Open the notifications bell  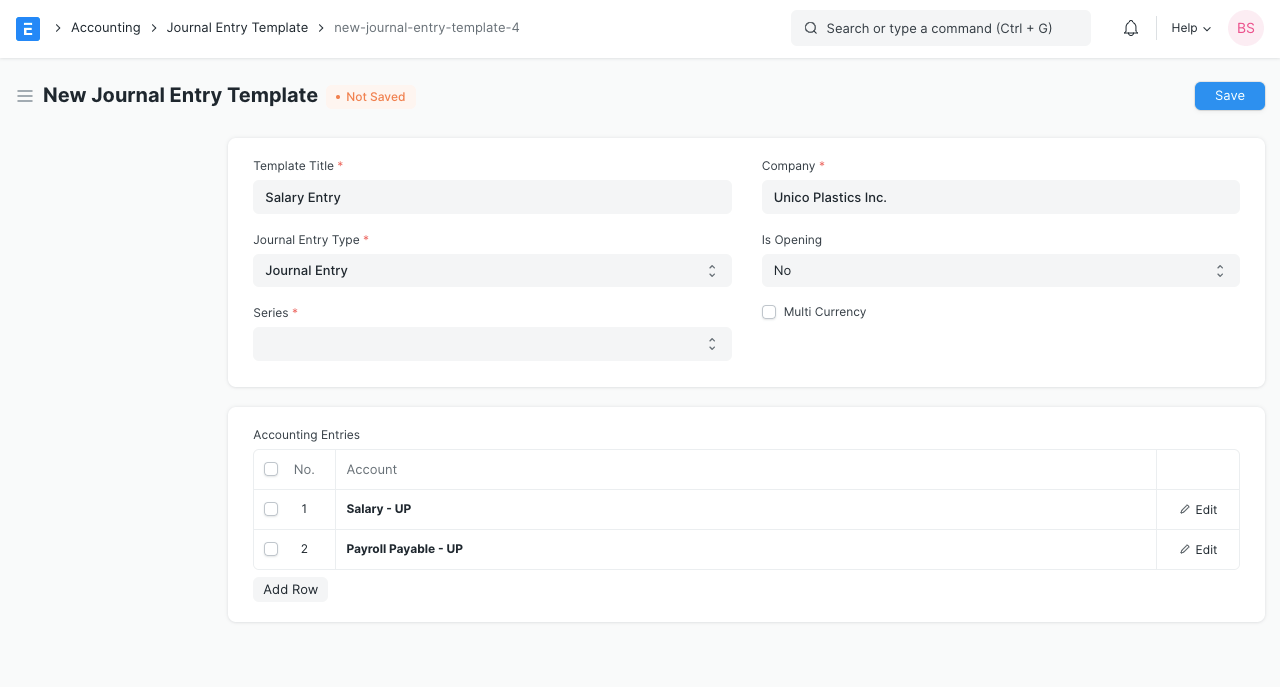[x=1131, y=28]
